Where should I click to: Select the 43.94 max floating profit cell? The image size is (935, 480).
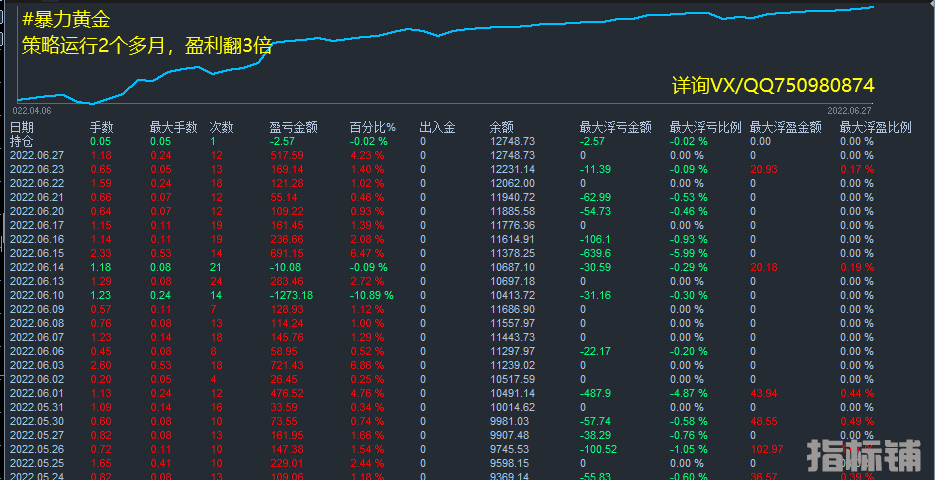(x=764, y=394)
